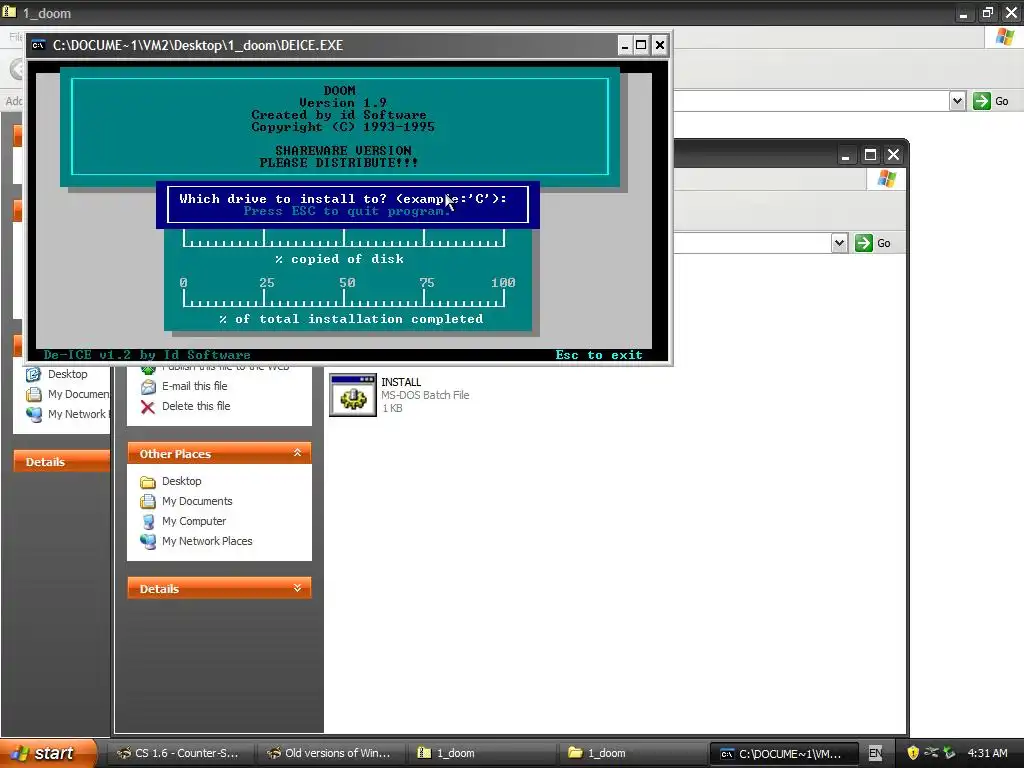Click the E-mail this file icon
The width and height of the screenshot is (1024, 768).
148,387
